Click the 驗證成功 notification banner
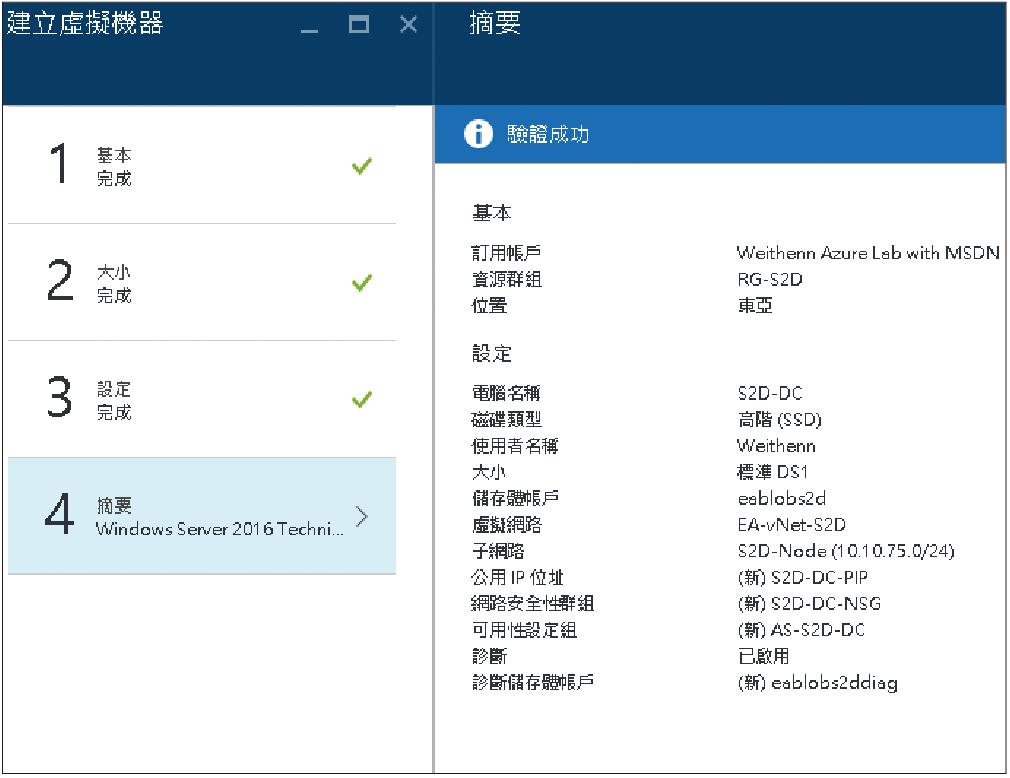Viewport: 1010px width, 778px height. 720,134
